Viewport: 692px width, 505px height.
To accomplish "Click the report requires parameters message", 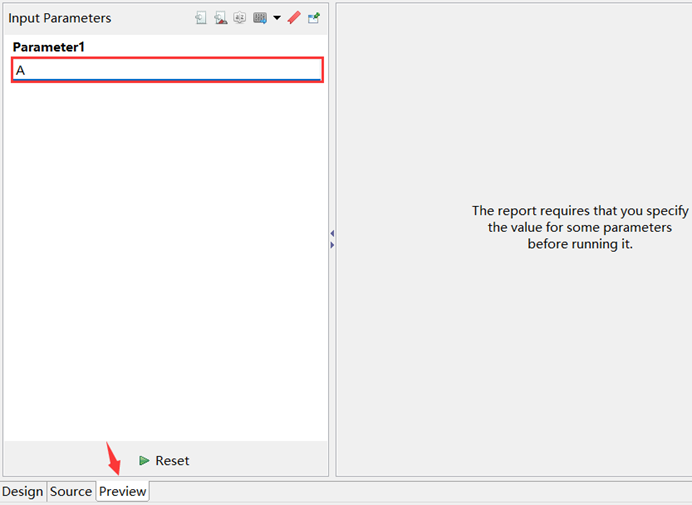I will coord(580,228).
